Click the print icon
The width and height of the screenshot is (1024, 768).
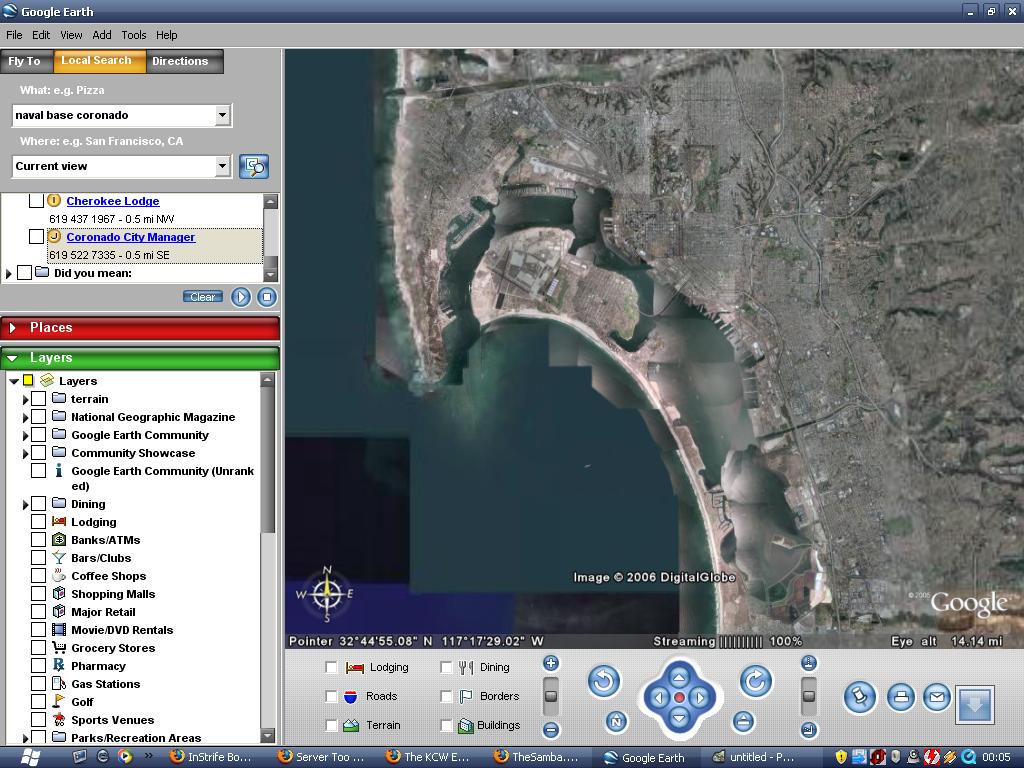tap(900, 697)
